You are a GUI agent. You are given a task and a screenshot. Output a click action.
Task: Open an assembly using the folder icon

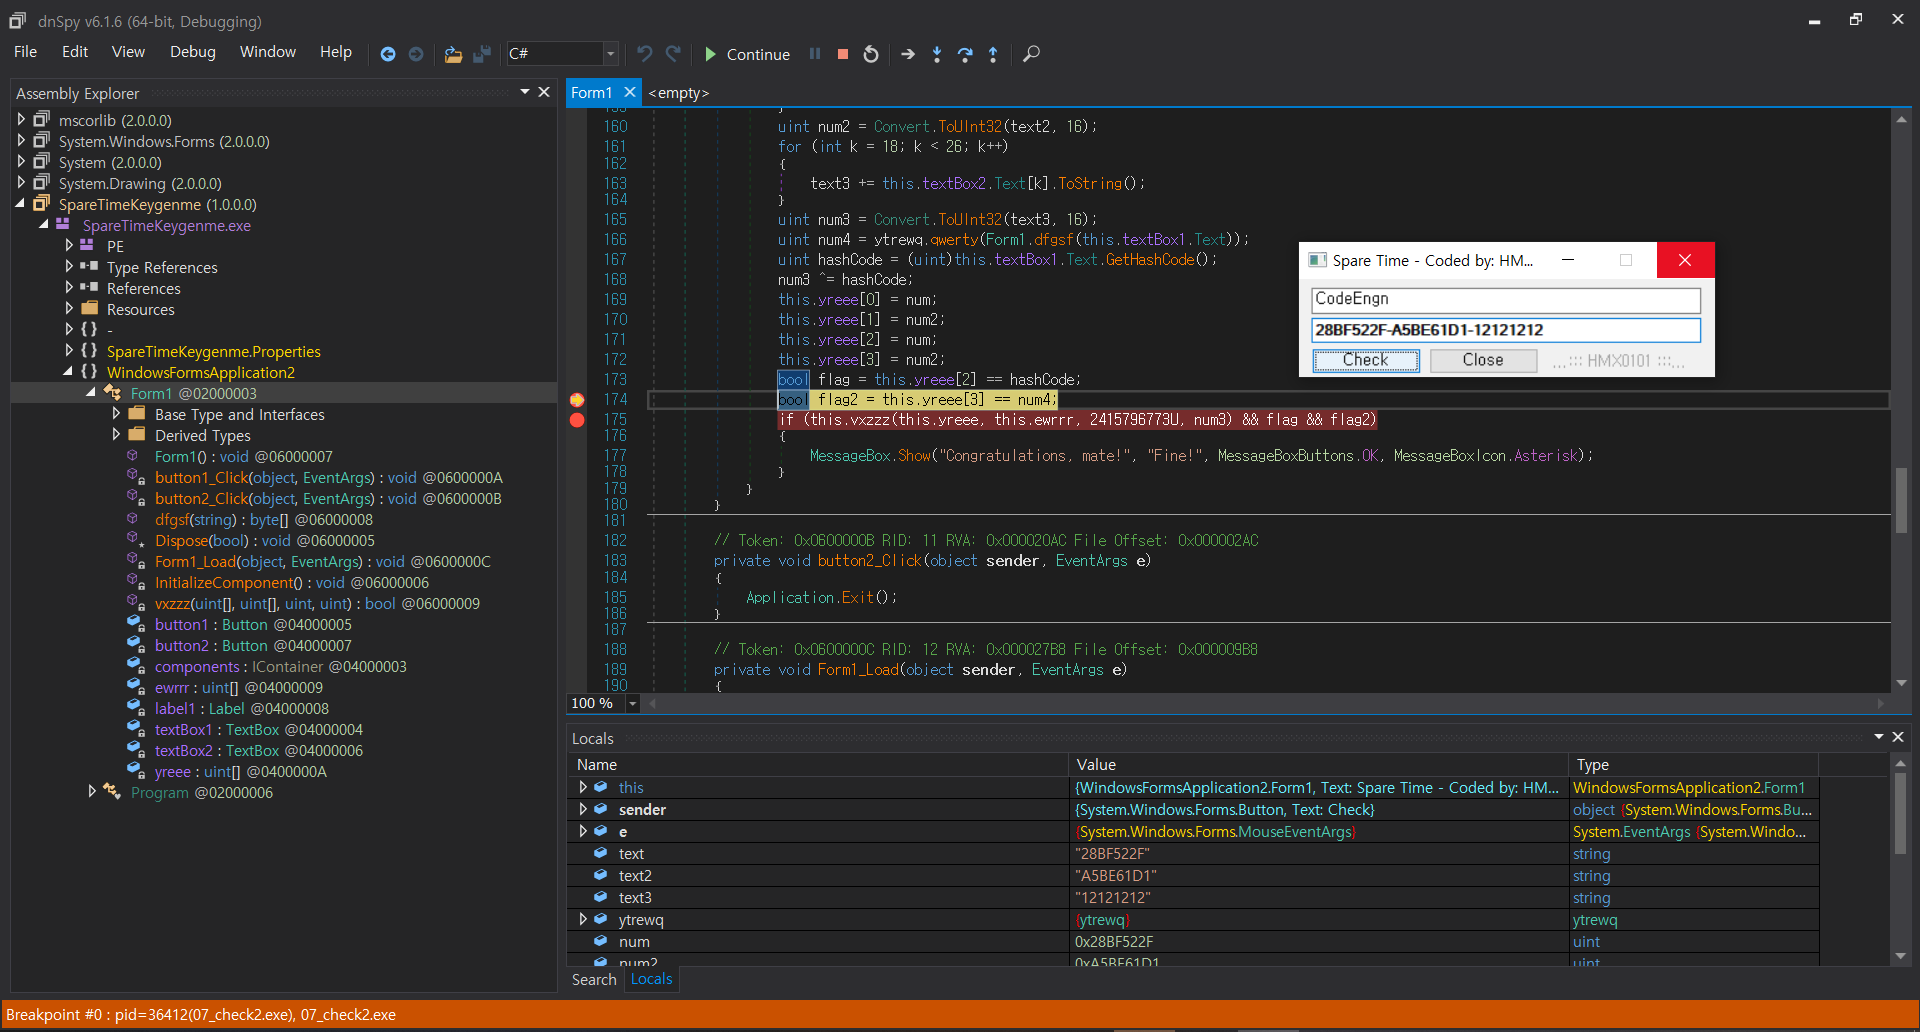453,54
